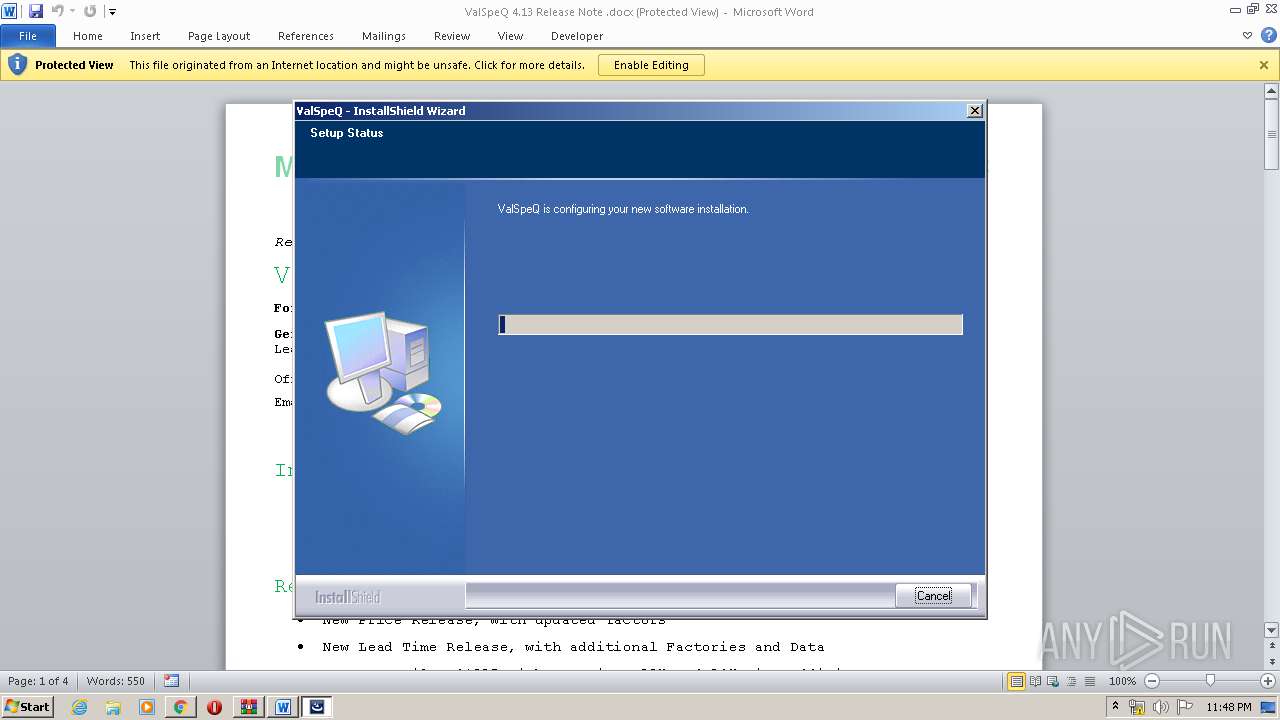Click the network status tray icon

click(1137, 707)
